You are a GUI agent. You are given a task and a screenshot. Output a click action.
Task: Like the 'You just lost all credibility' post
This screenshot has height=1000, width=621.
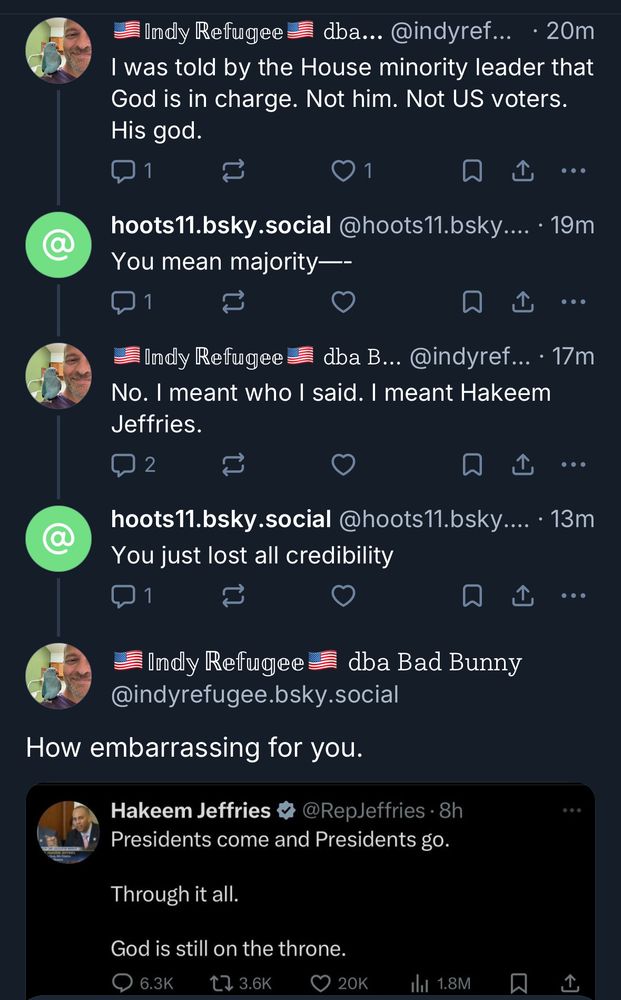[343, 597]
